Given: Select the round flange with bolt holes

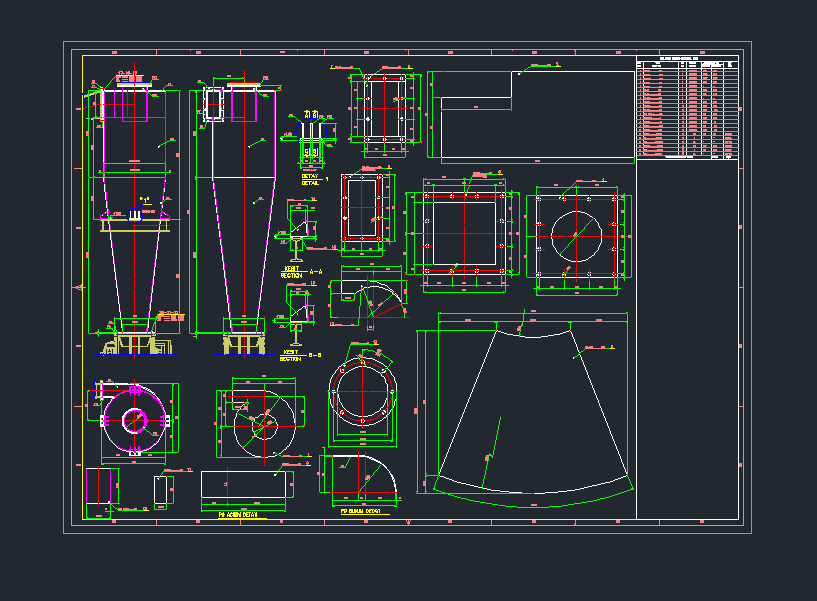Looking at the screenshot, I should point(364,394).
